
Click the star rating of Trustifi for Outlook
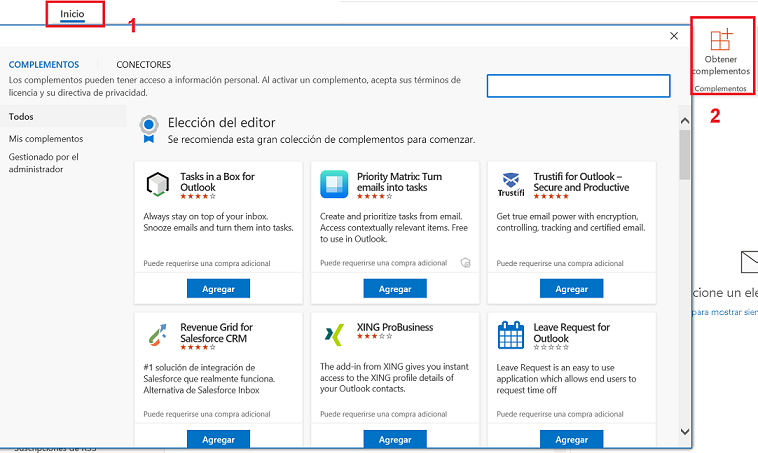point(551,196)
